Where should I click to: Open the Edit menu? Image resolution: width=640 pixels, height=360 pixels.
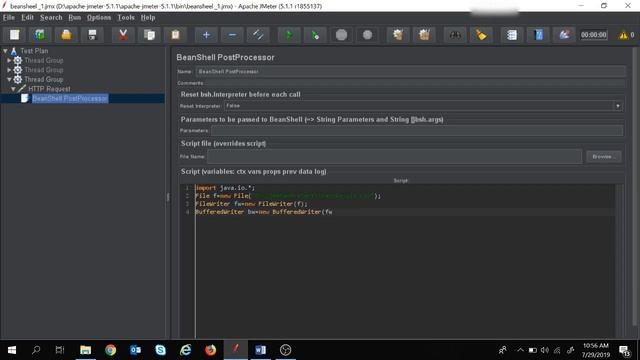[27, 18]
